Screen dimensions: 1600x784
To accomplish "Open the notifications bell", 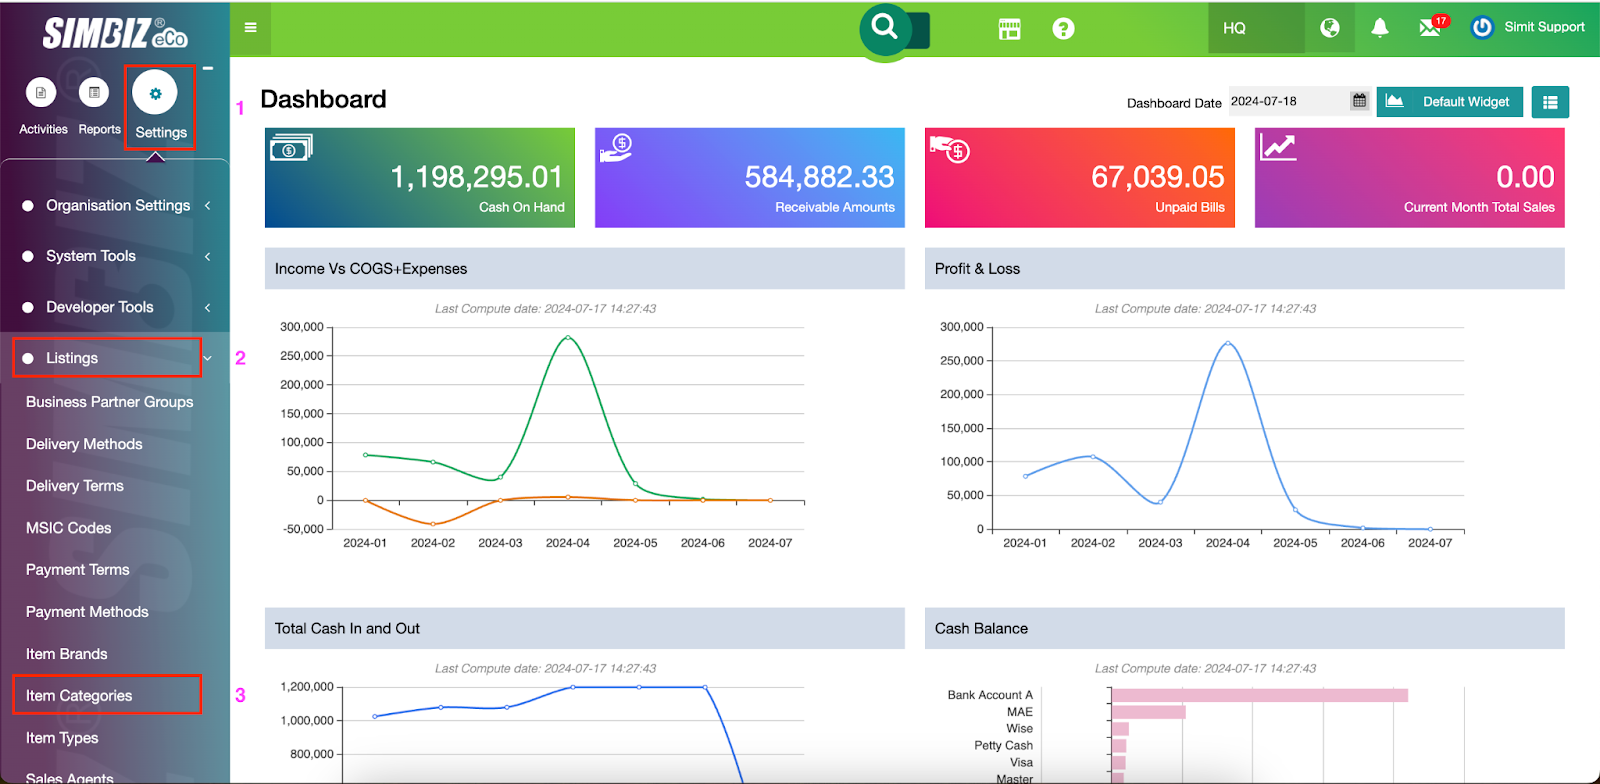I will pos(1380,28).
